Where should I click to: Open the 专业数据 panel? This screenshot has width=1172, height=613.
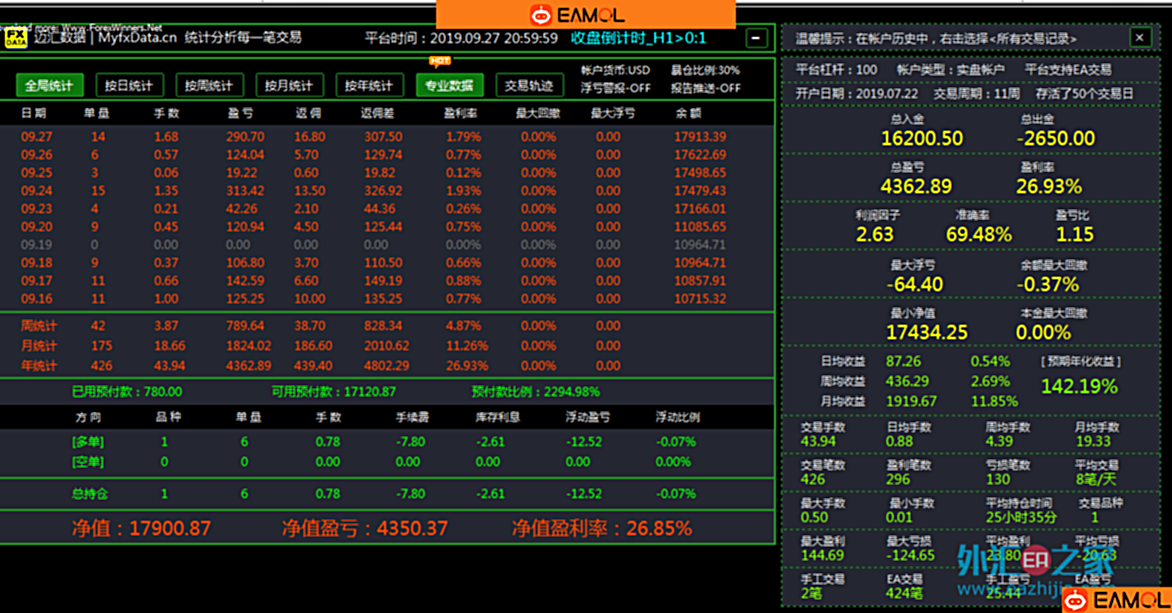click(449, 86)
